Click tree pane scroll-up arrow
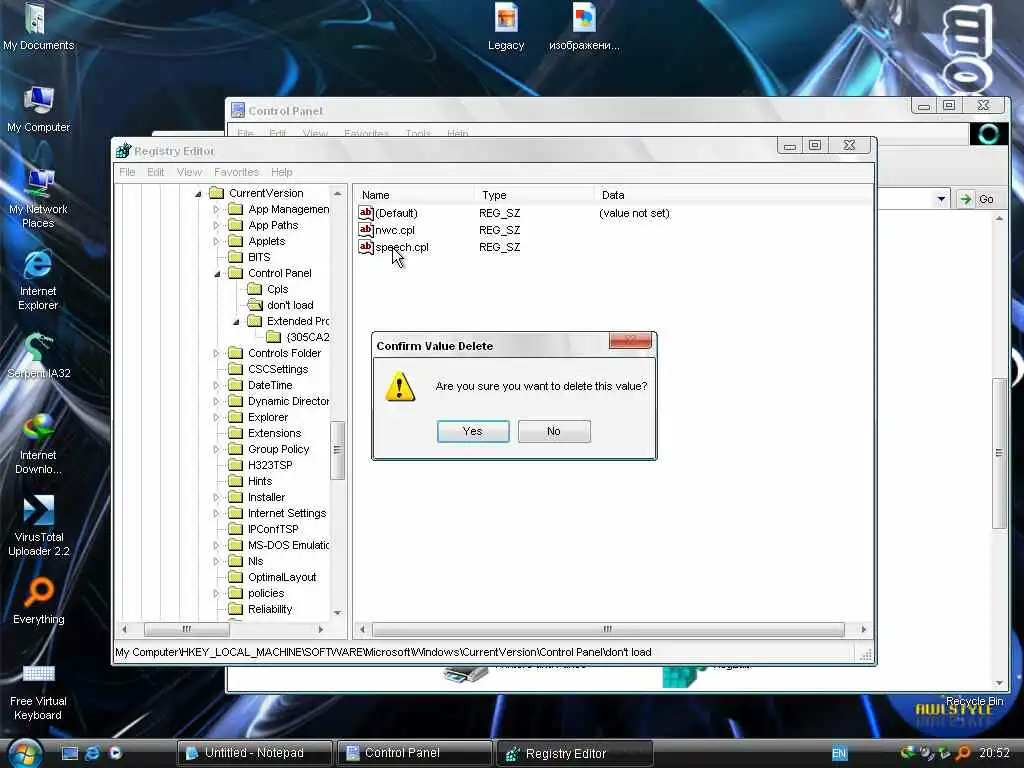Screen dimensions: 1024x768 tap(338, 194)
